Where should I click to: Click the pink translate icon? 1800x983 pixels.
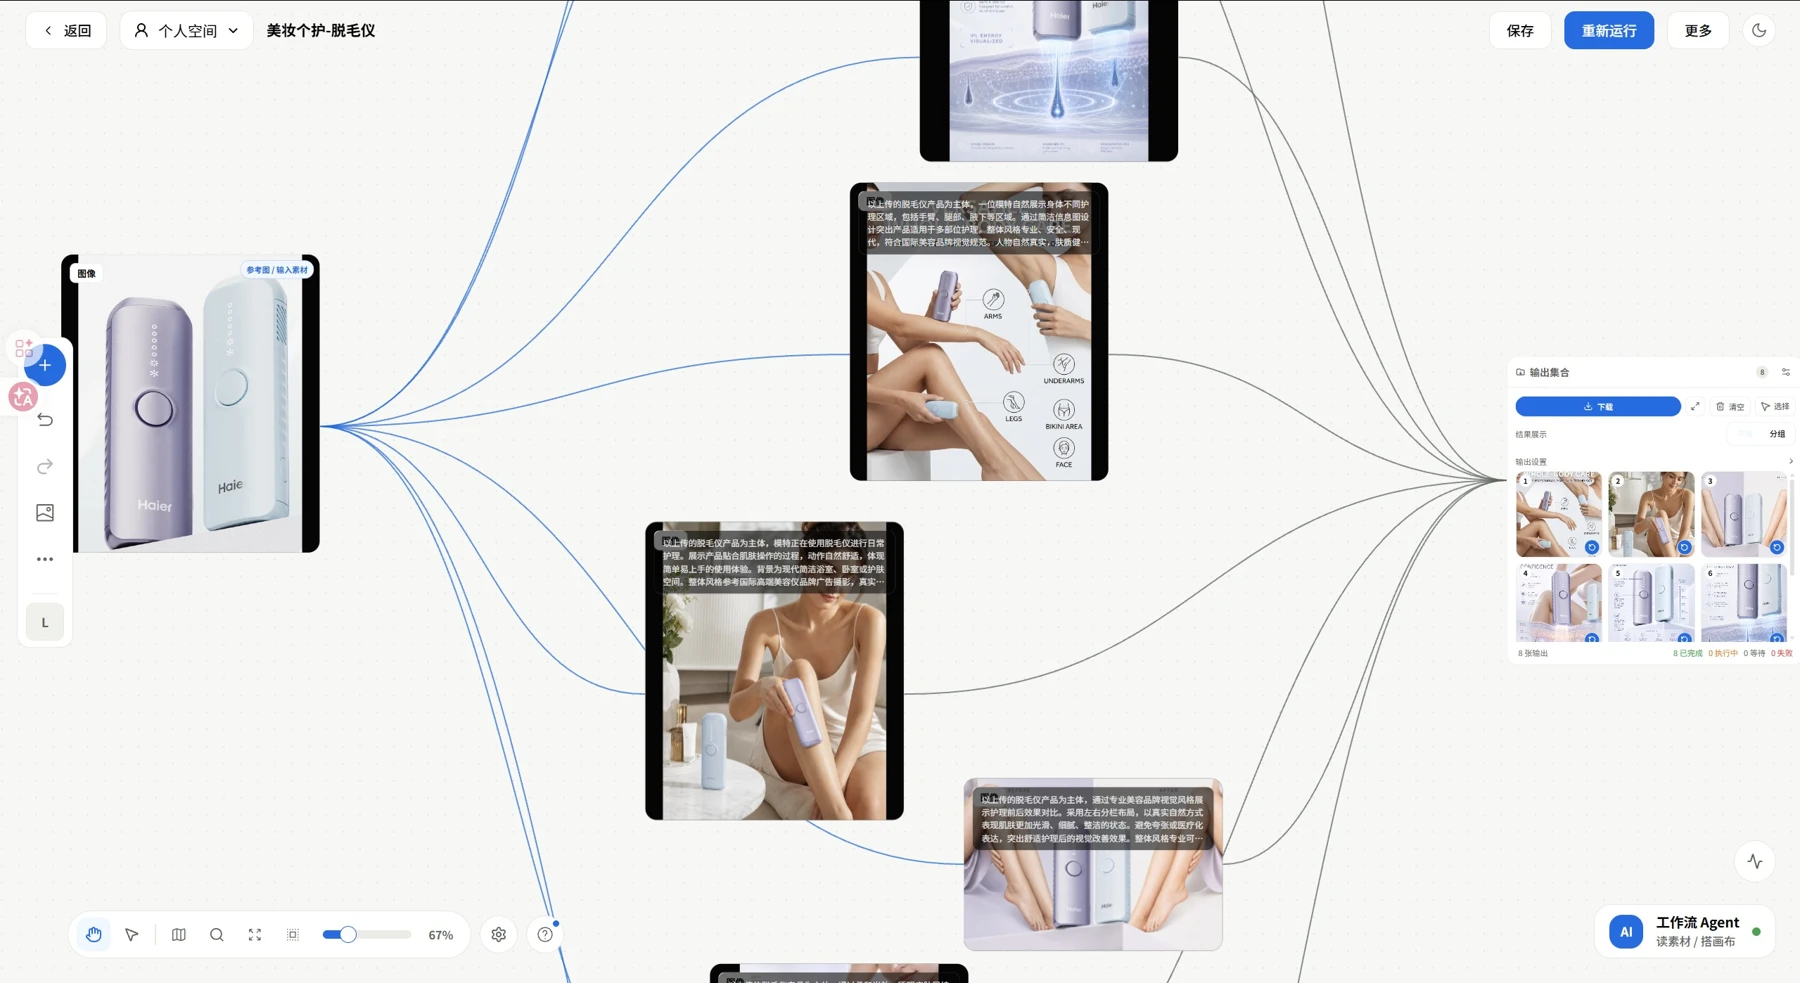22,397
